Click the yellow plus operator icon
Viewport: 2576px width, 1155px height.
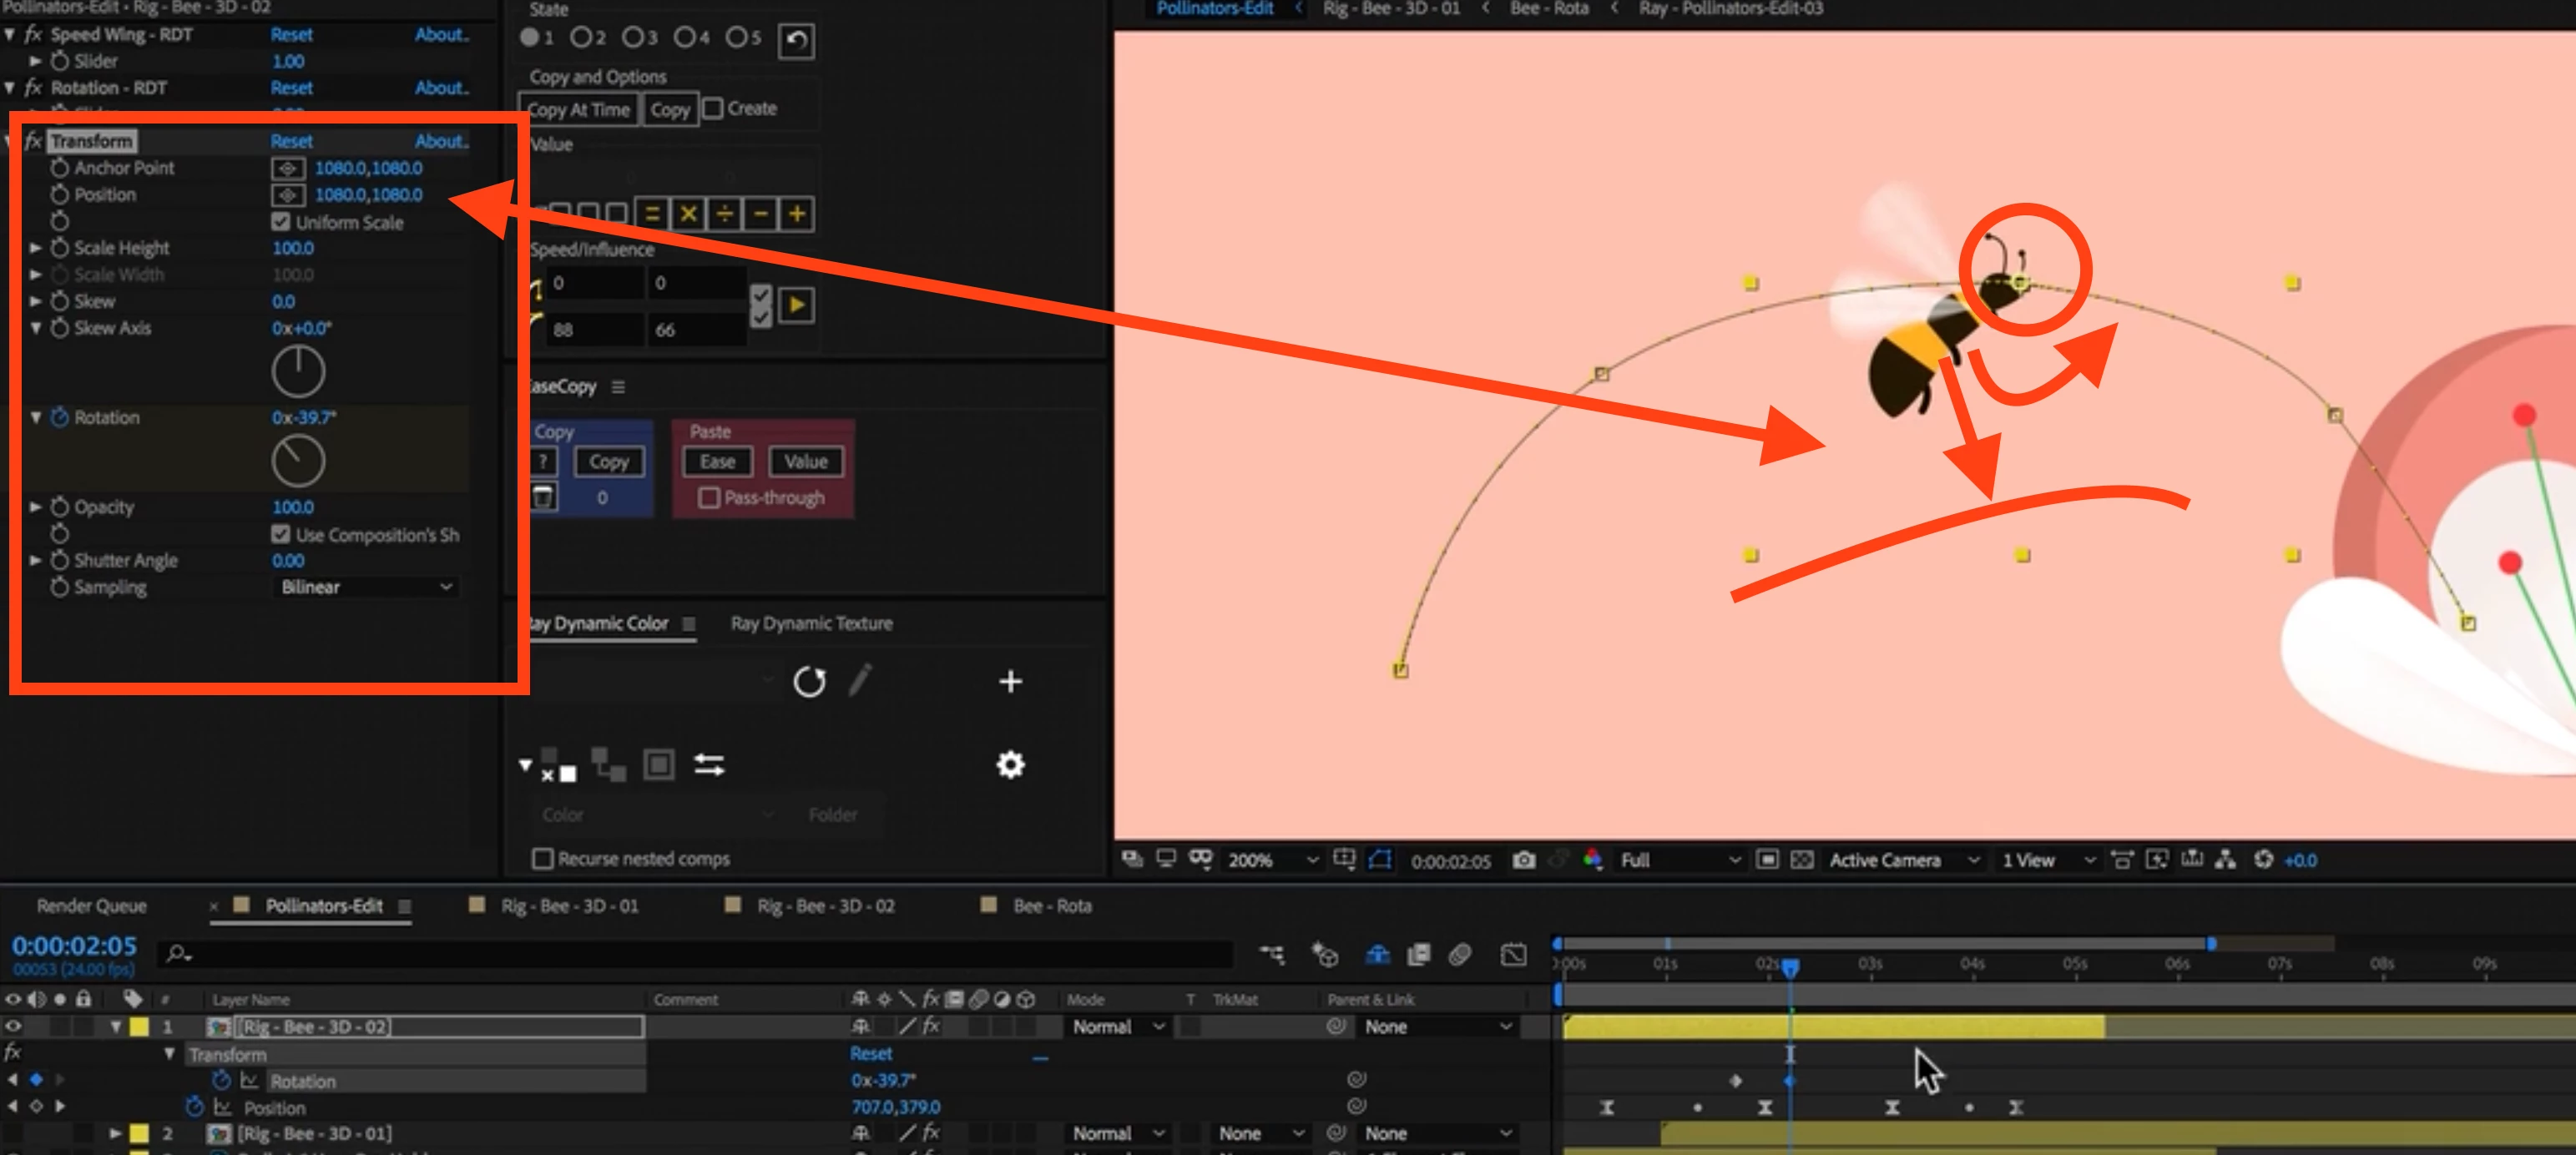796,214
